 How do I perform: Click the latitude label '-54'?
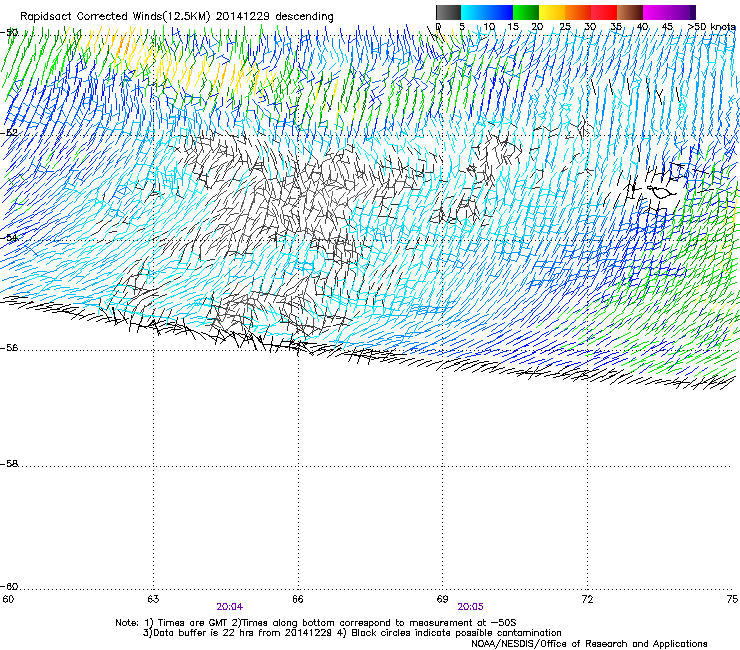9,237
